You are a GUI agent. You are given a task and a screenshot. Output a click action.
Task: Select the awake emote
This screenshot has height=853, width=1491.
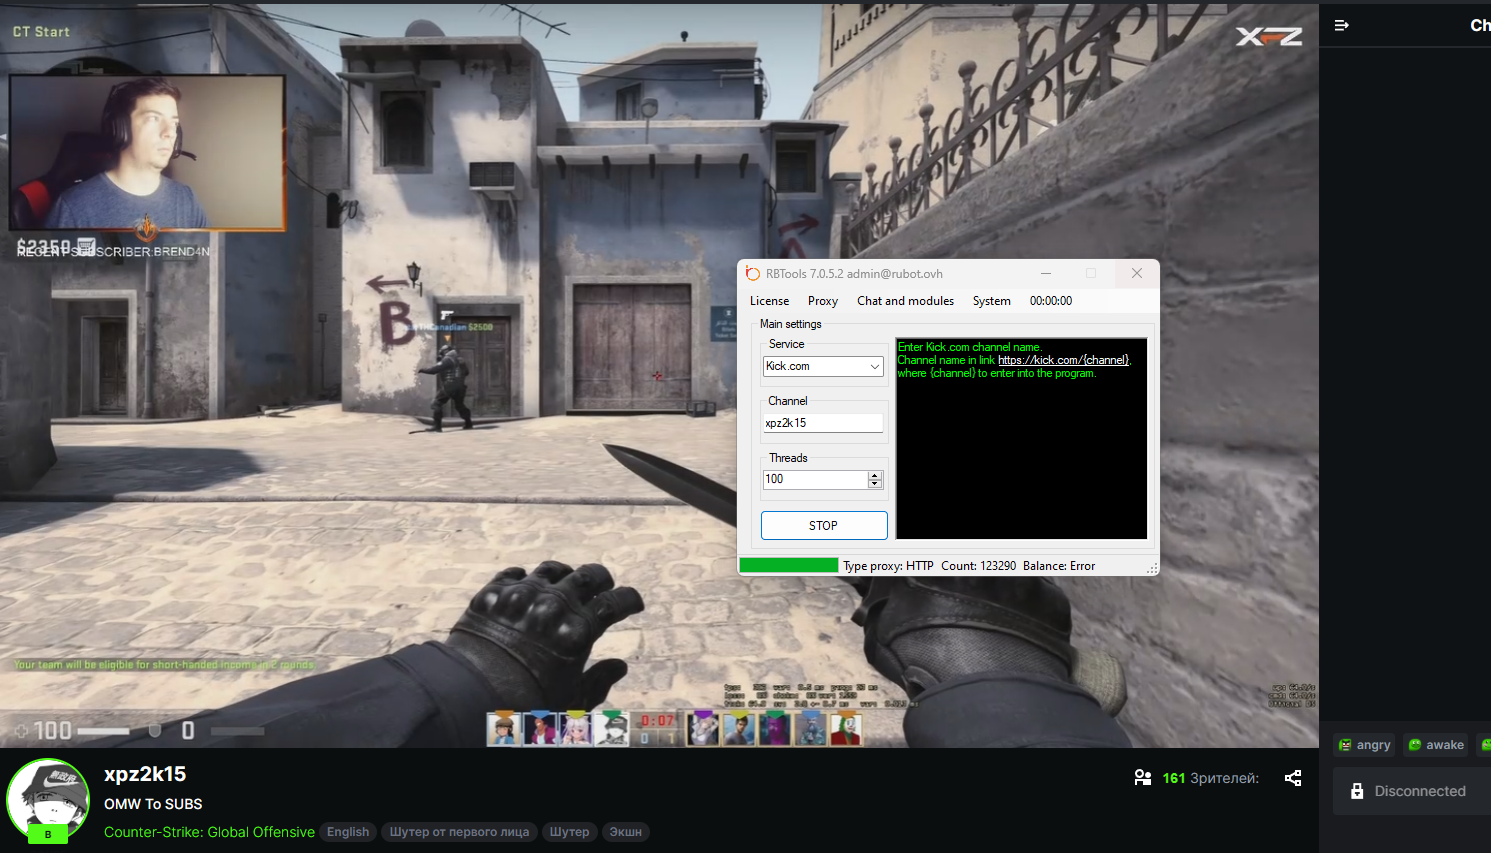click(x=1436, y=745)
